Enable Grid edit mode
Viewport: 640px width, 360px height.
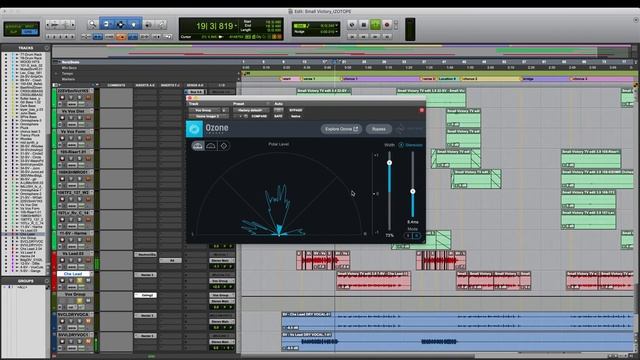(29, 31)
